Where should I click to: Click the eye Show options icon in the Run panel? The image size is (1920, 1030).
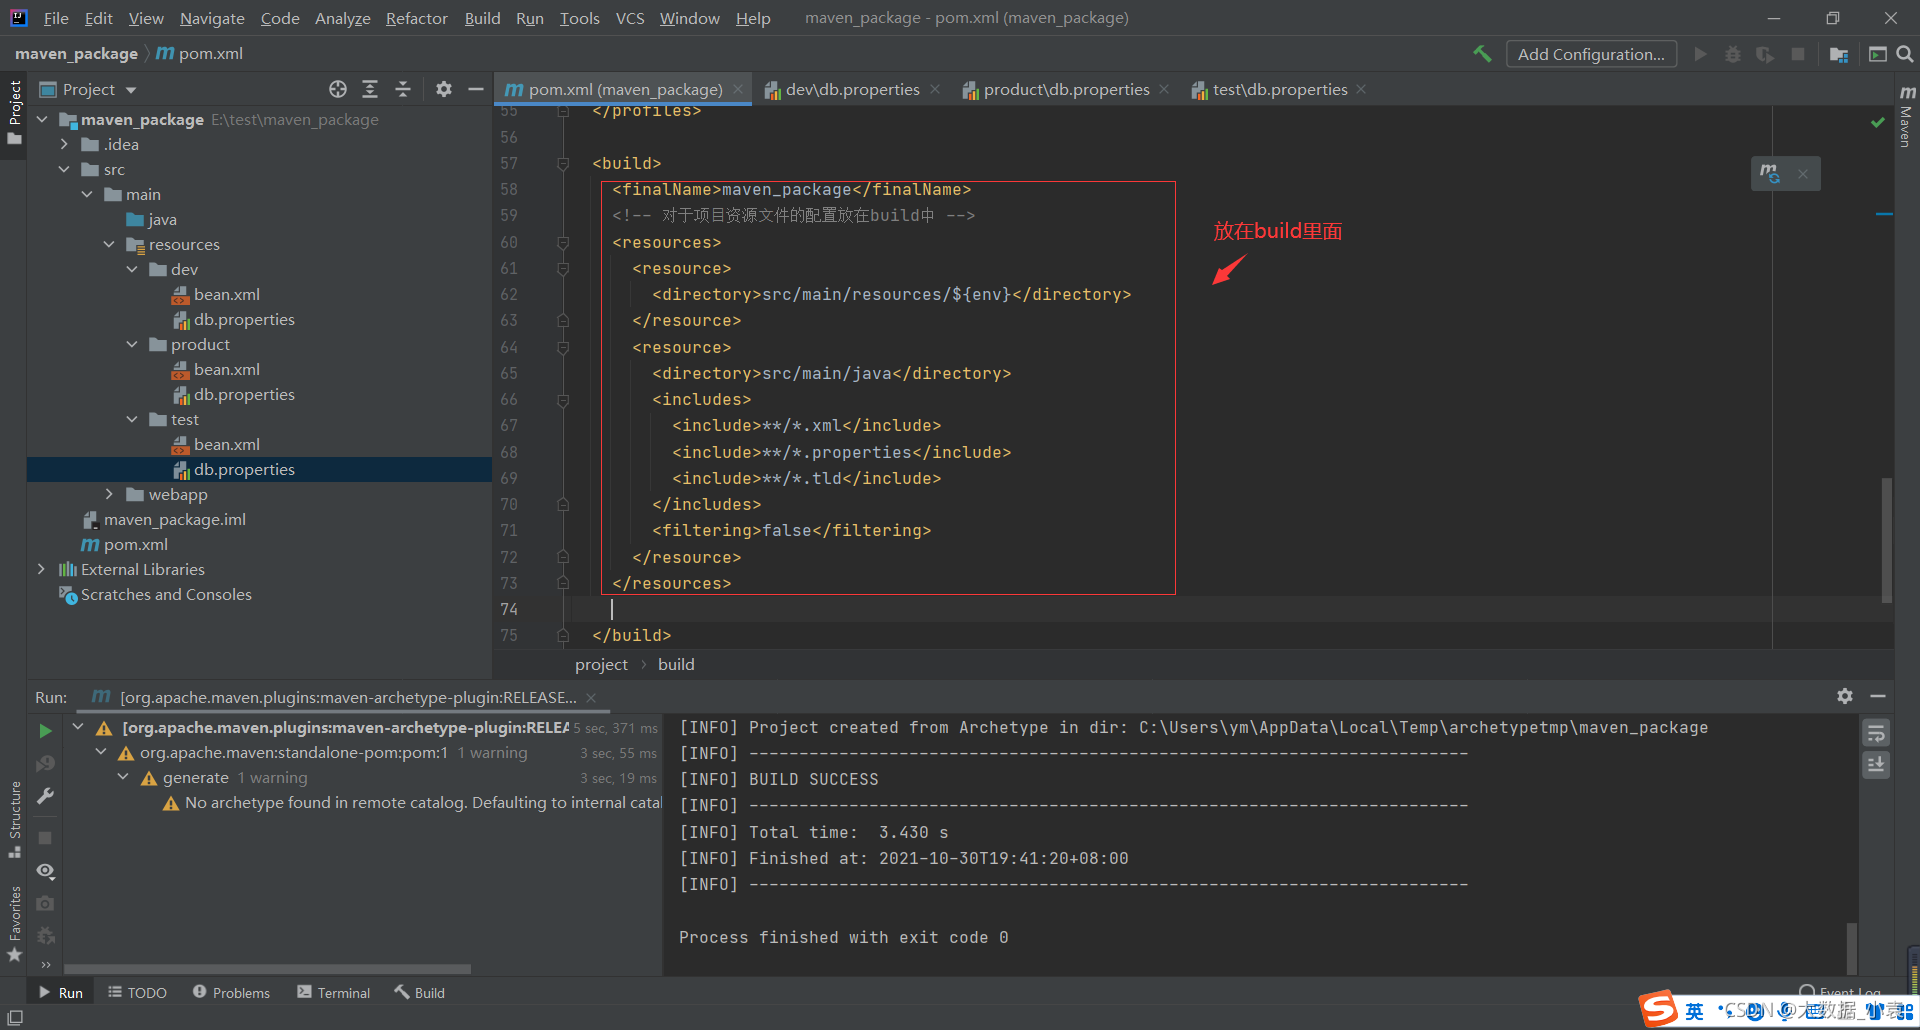pyautogui.click(x=45, y=871)
